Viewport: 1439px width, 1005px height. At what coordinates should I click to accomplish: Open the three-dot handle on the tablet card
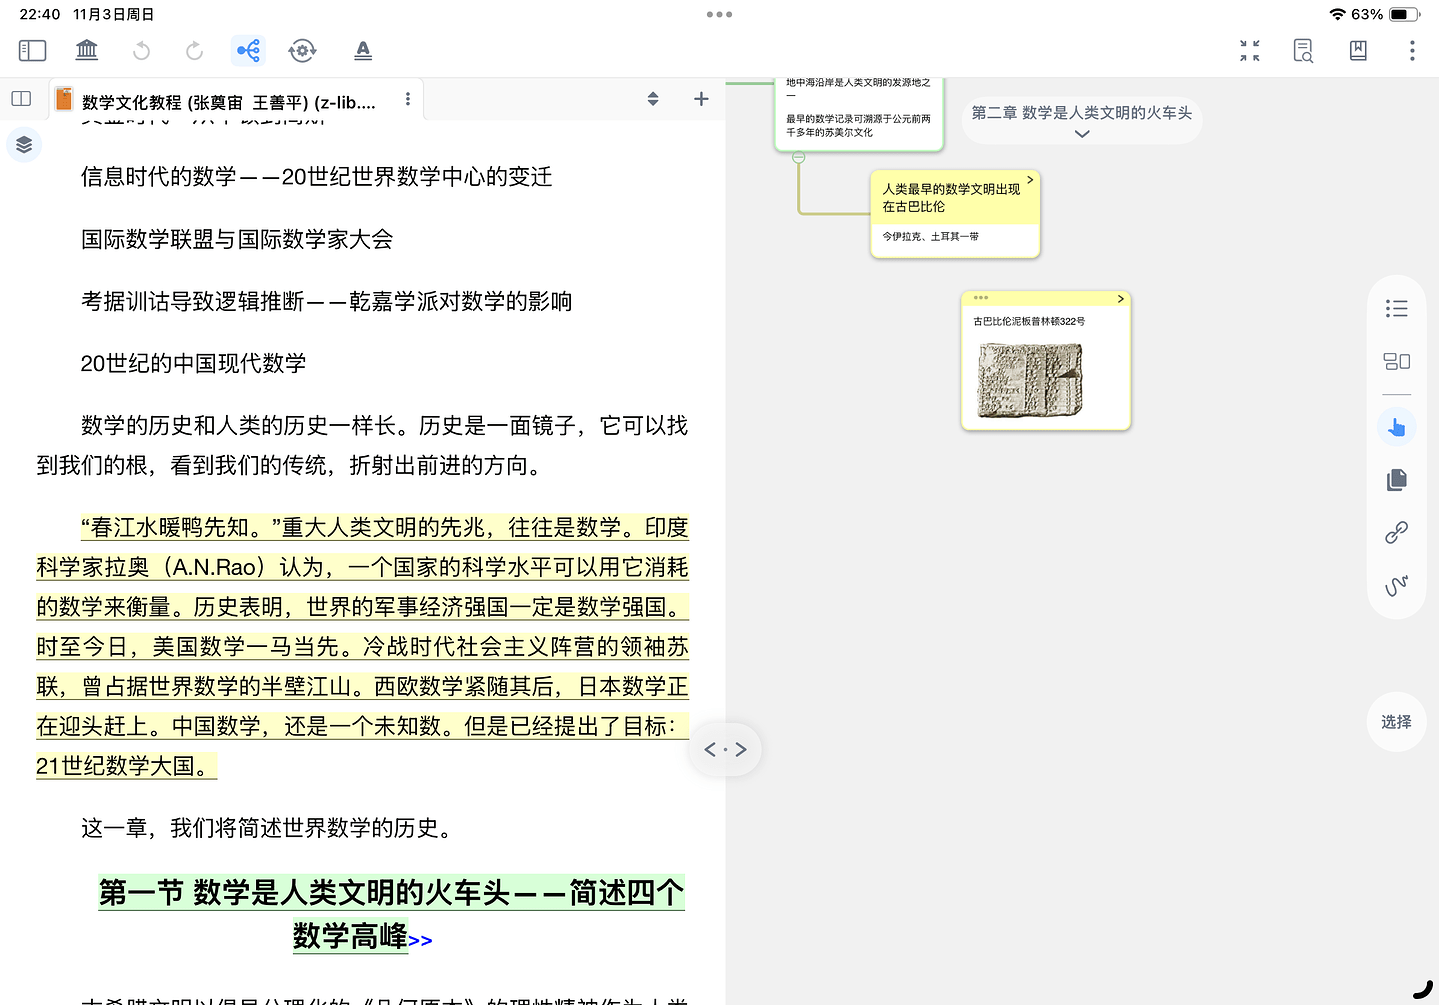click(x=981, y=297)
